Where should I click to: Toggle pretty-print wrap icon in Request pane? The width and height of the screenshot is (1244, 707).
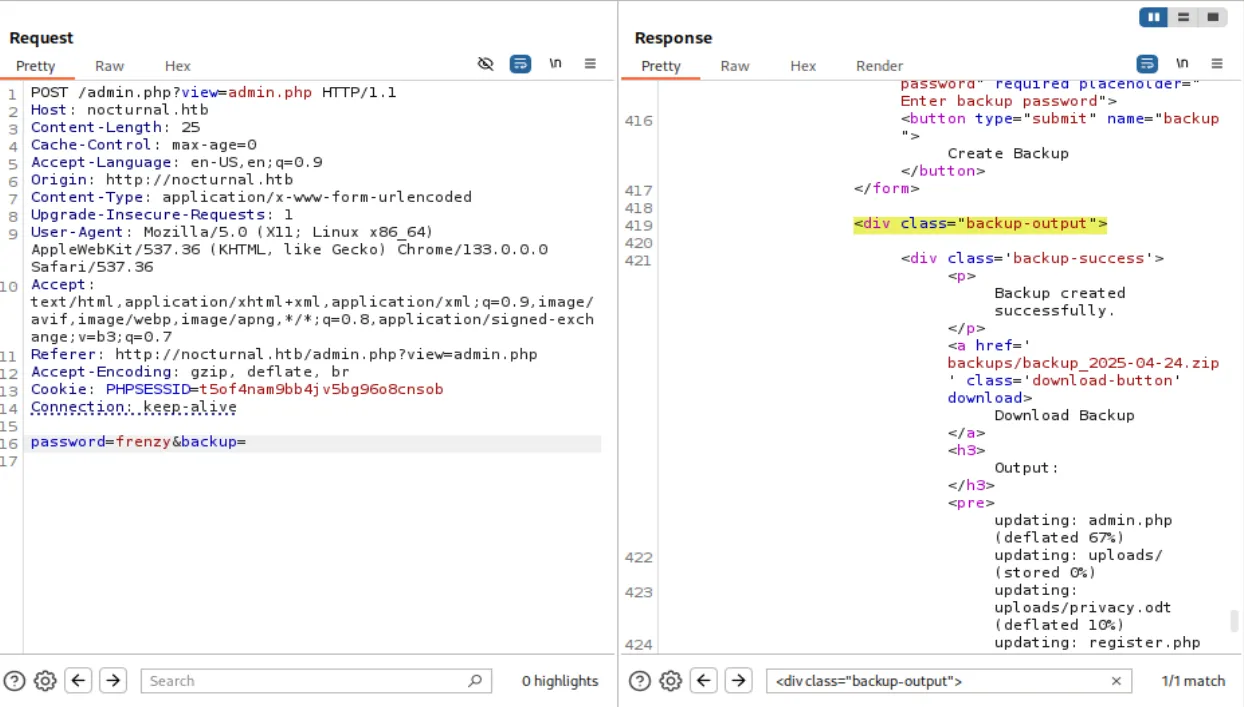pyautogui.click(x=520, y=64)
